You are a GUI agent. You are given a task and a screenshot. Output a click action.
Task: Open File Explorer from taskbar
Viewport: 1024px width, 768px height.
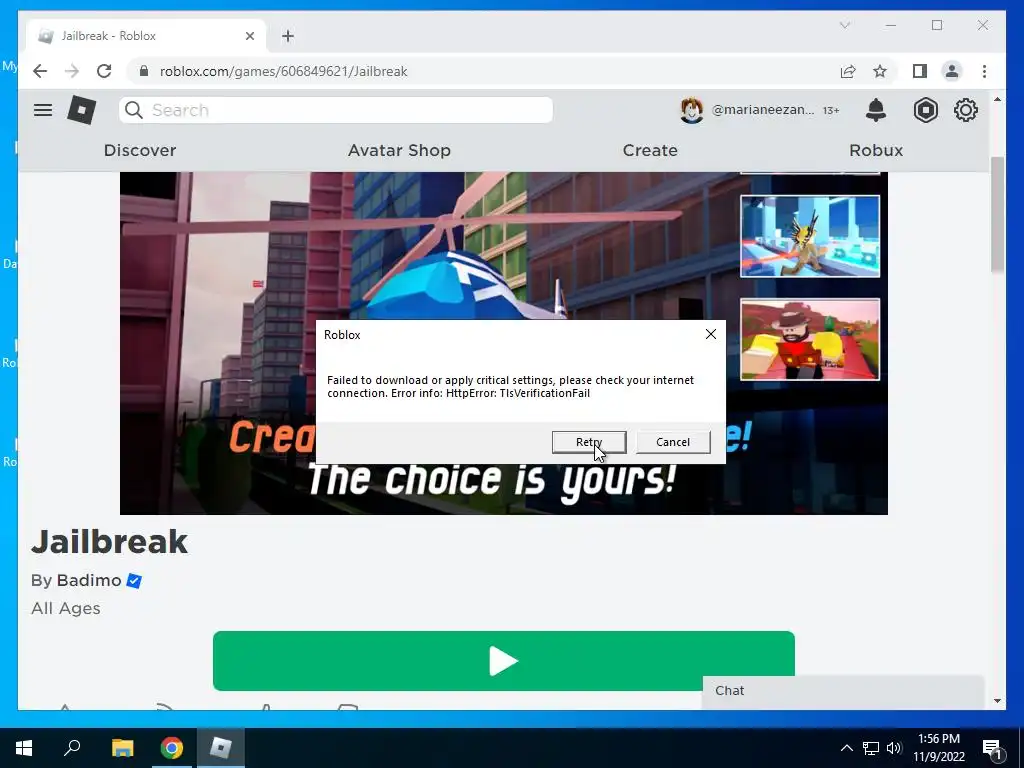[122, 748]
